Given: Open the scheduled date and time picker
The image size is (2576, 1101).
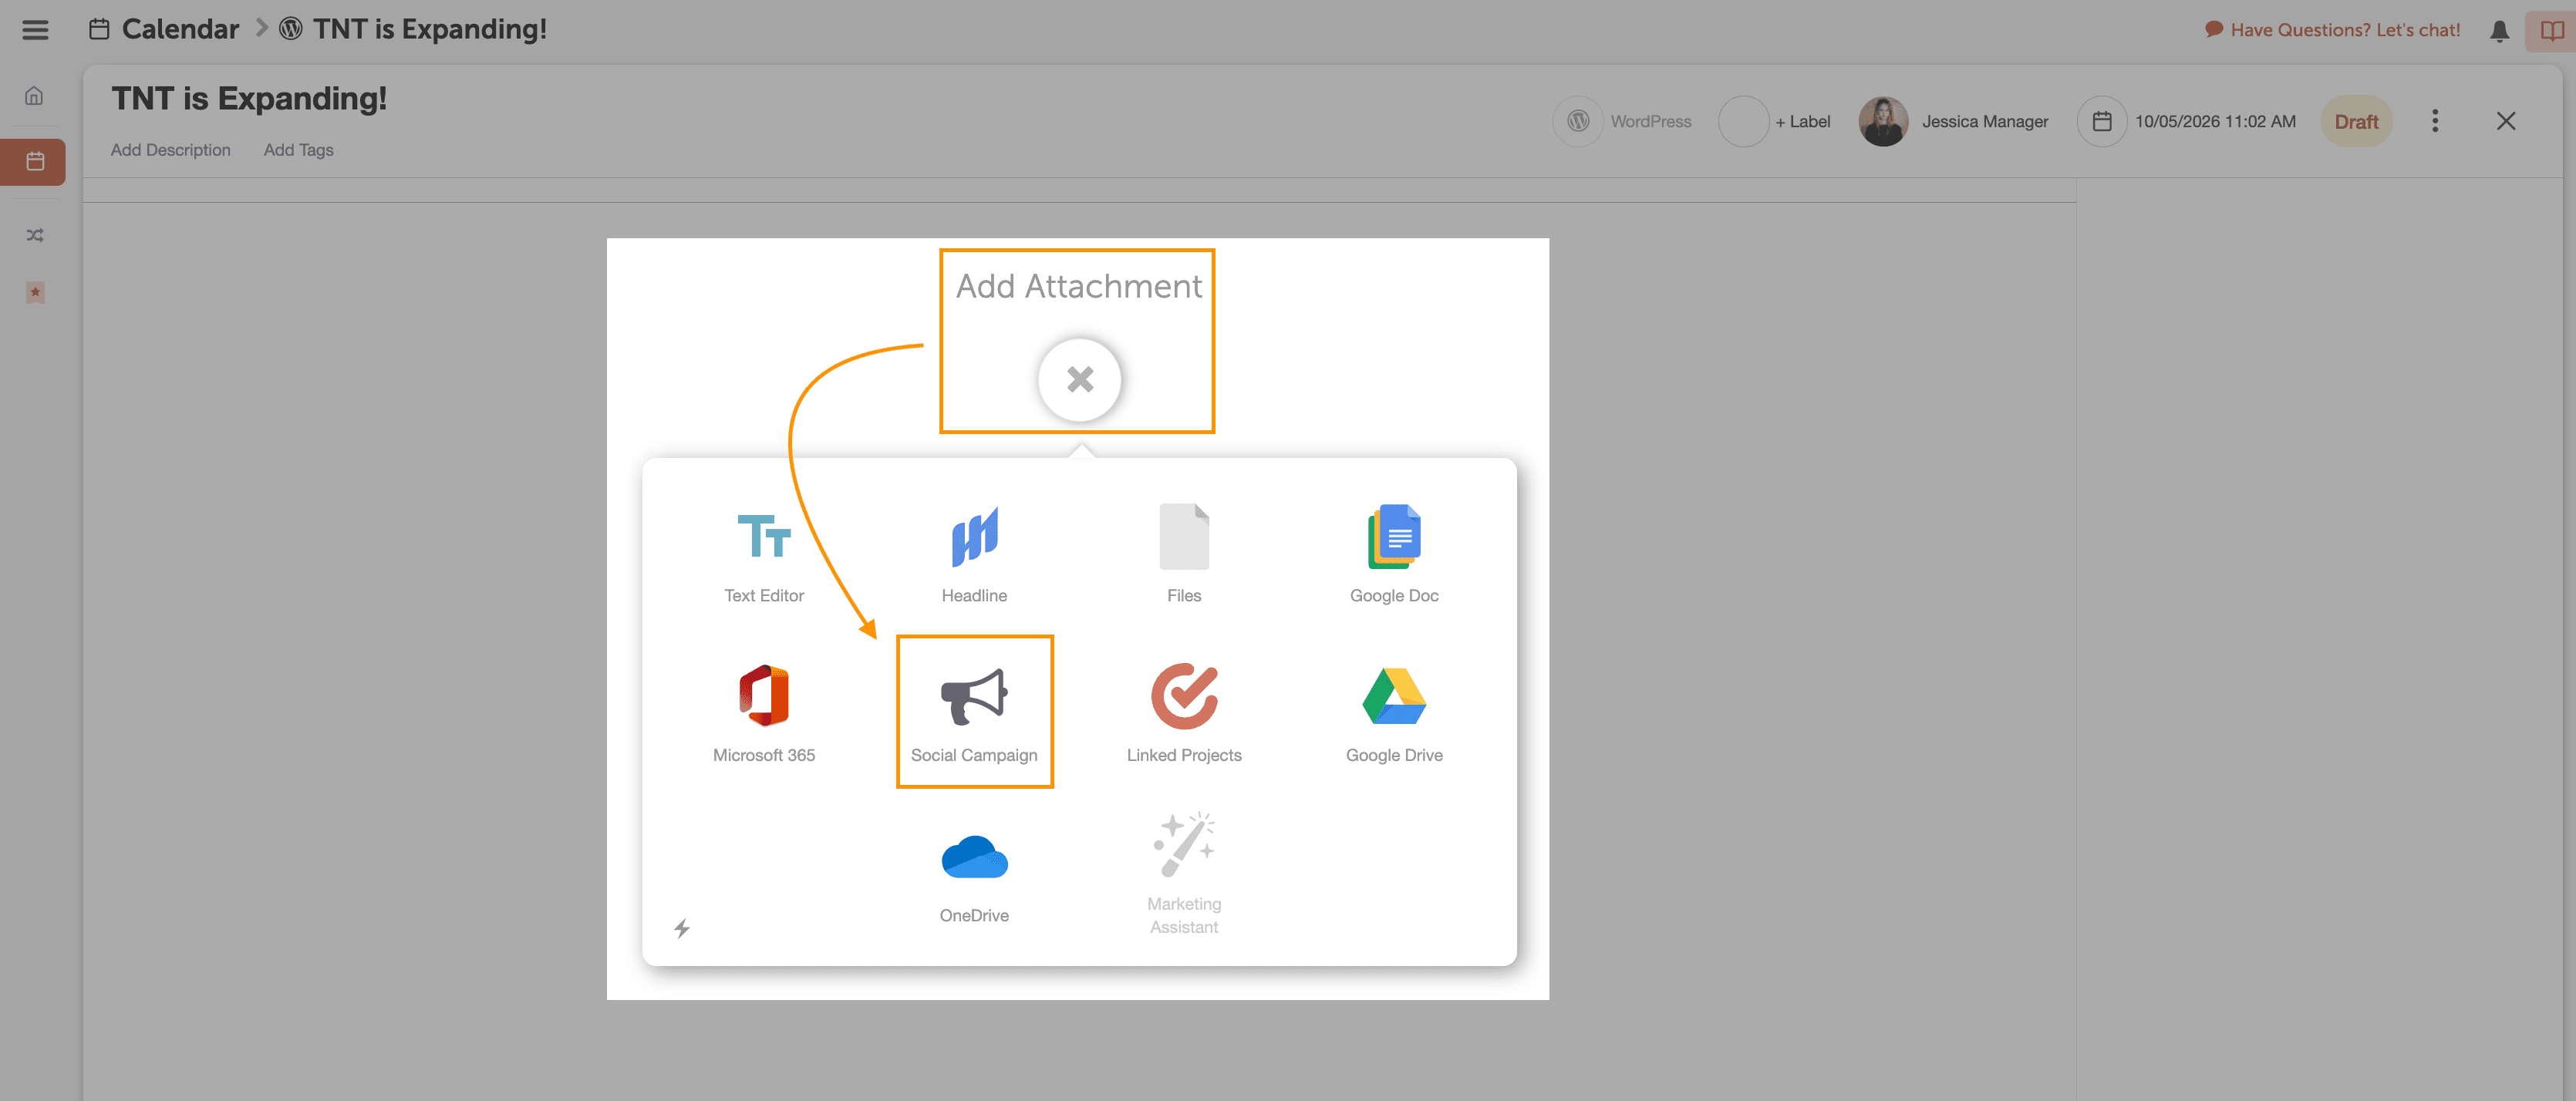Looking at the screenshot, I should [2187, 121].
